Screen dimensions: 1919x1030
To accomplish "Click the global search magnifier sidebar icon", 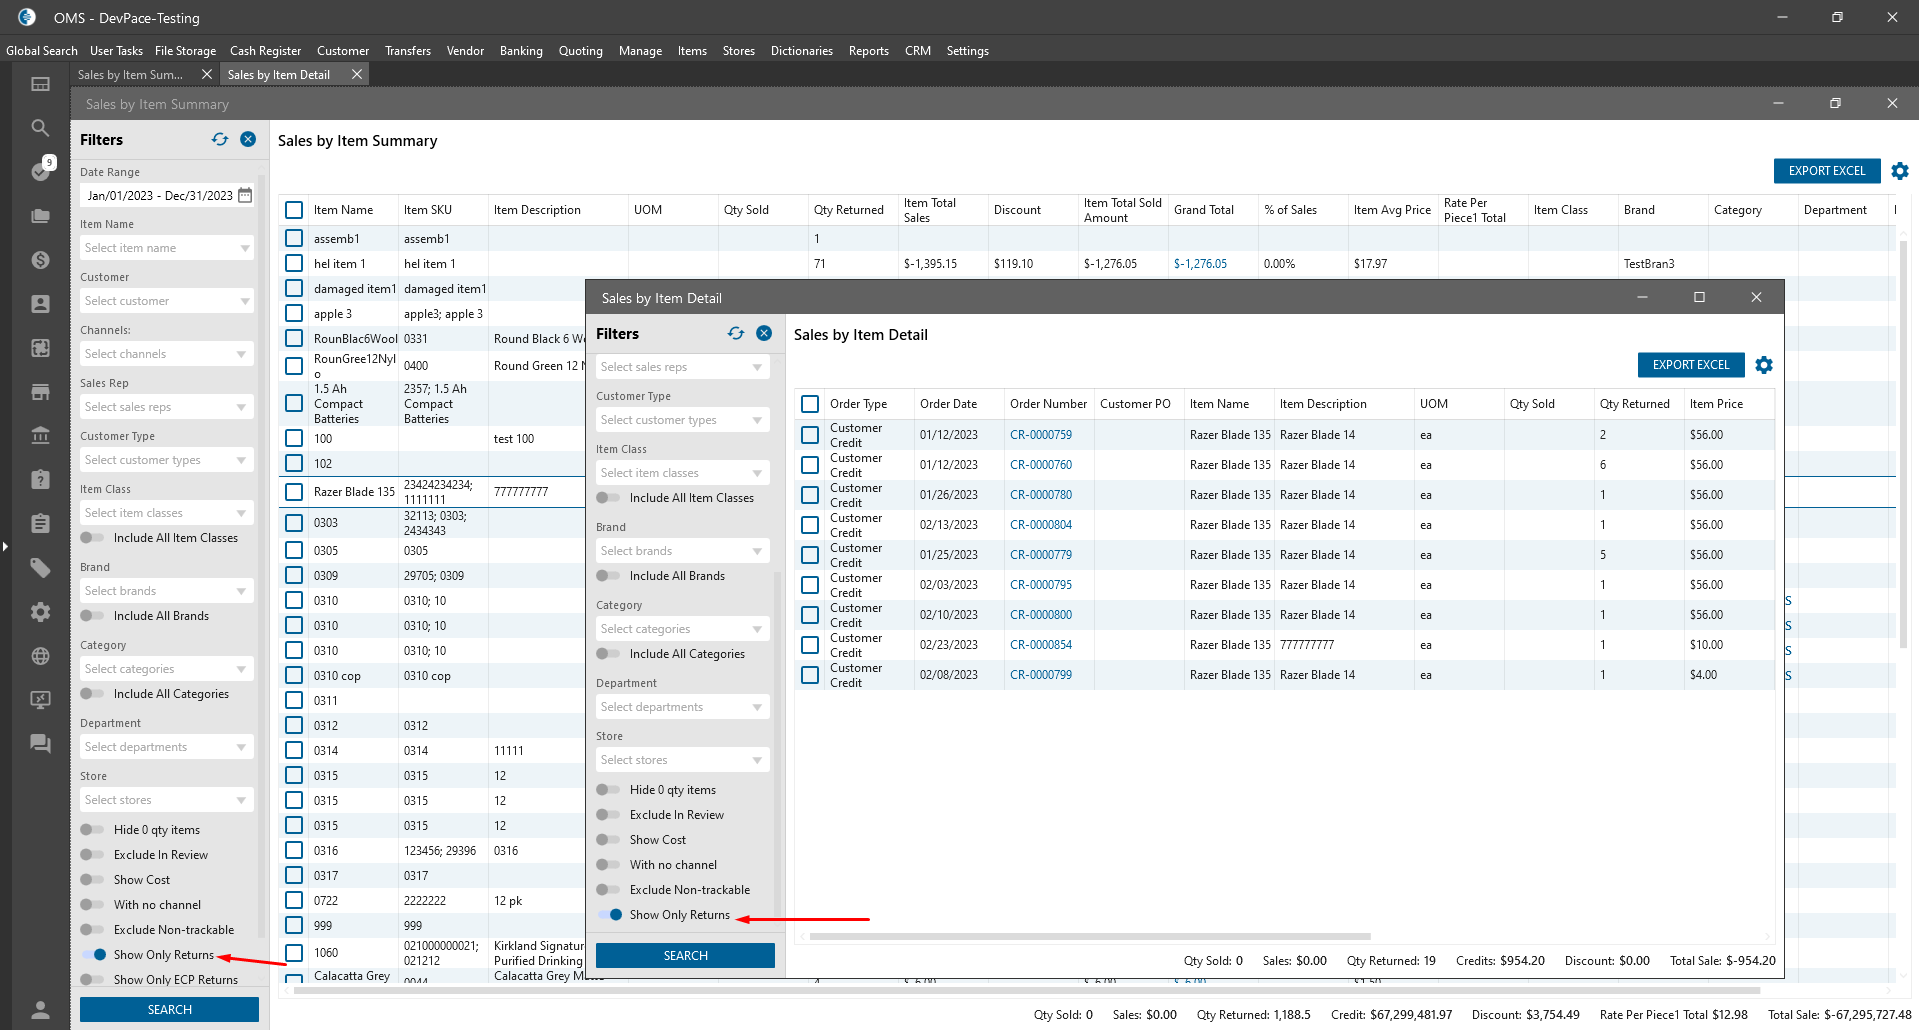I will (40, 128).
